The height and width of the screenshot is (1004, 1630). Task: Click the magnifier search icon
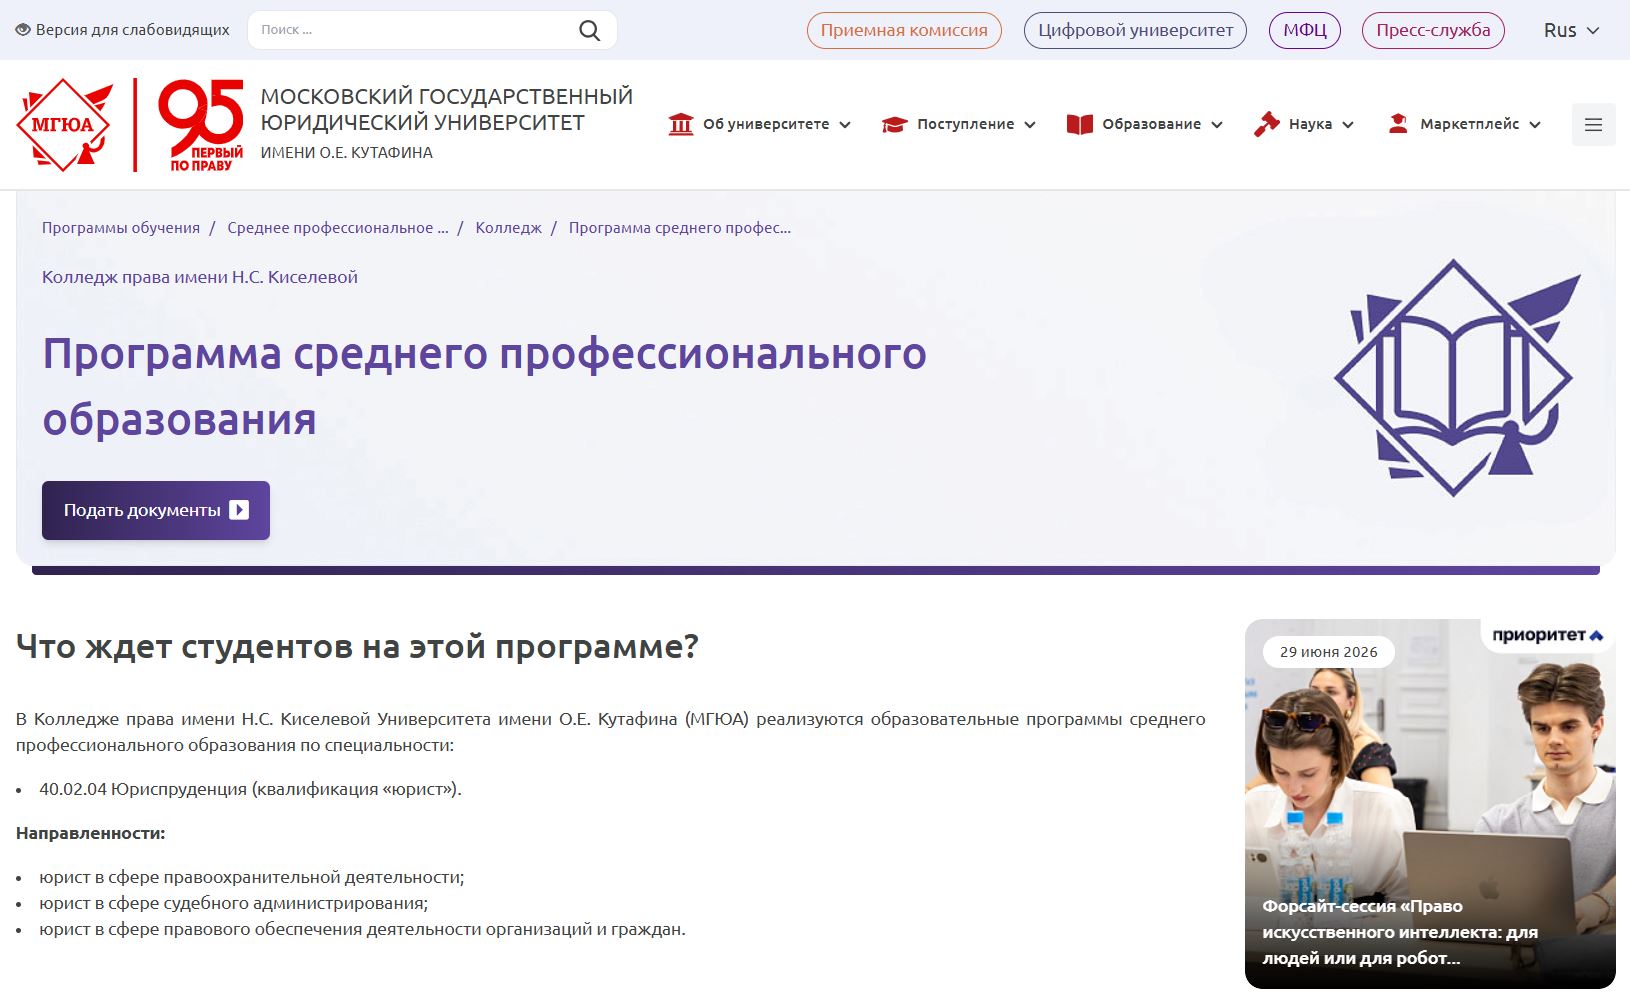click(589, 30)
